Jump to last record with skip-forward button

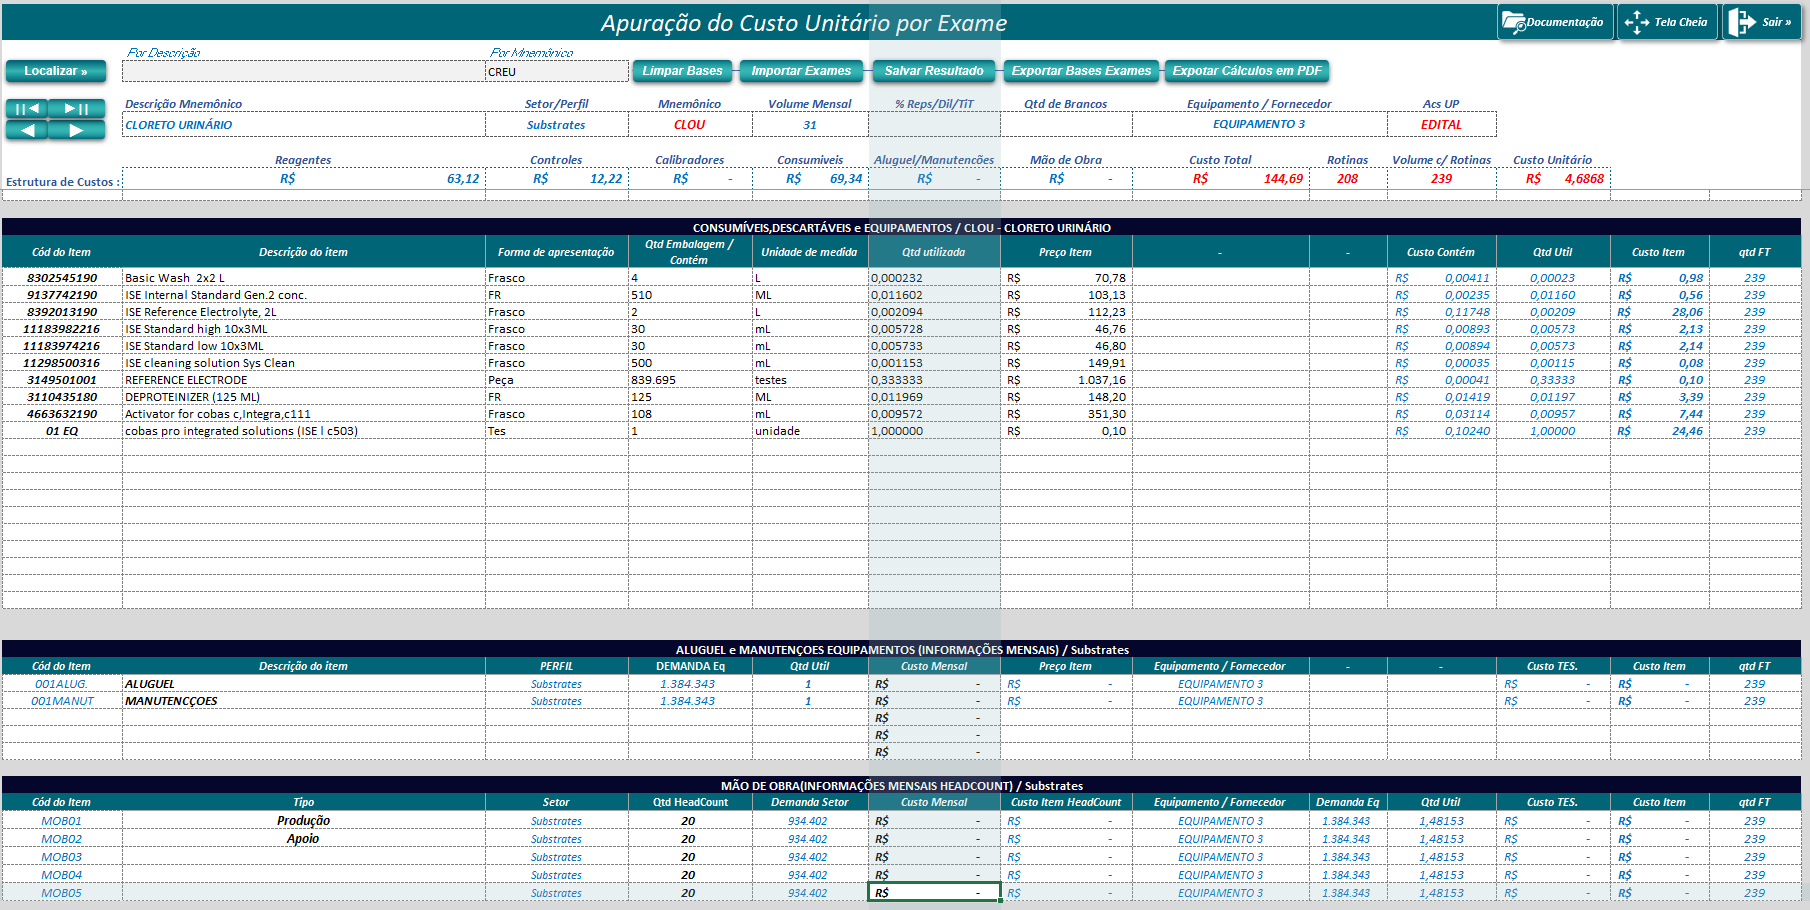[x=77, y=108]
